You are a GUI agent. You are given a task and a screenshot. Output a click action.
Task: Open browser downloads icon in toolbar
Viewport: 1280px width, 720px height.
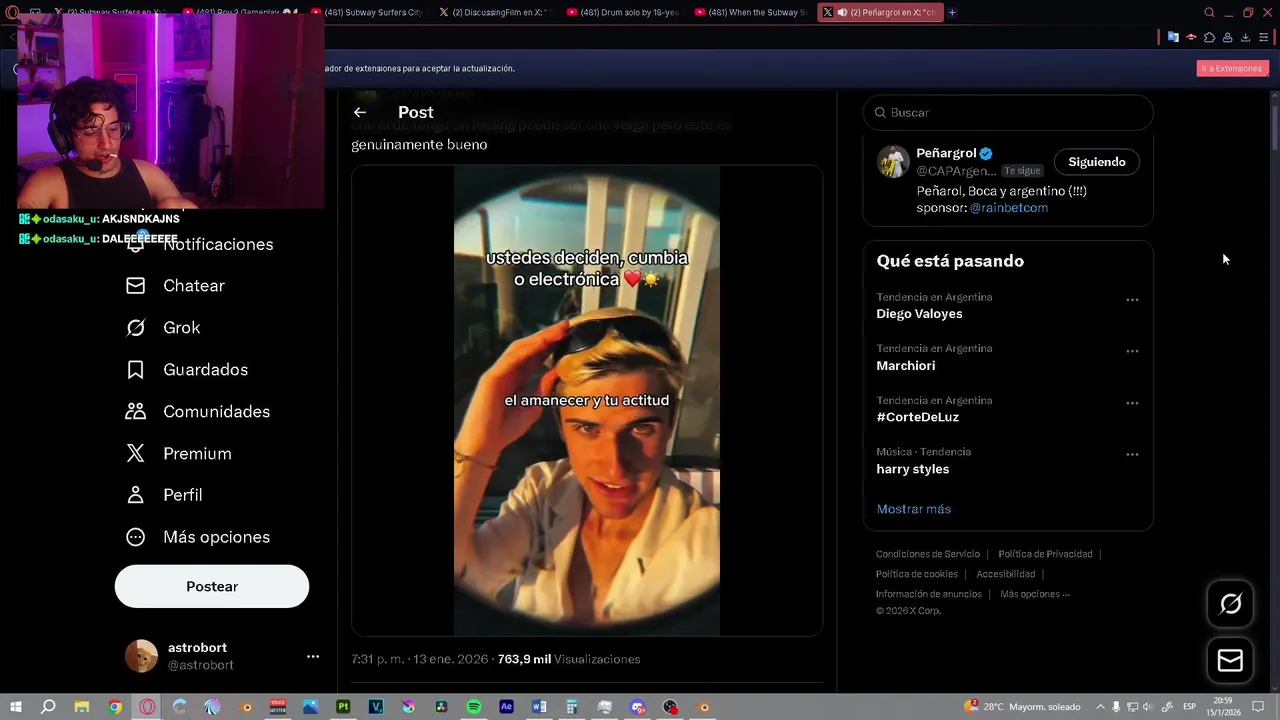1245,37
